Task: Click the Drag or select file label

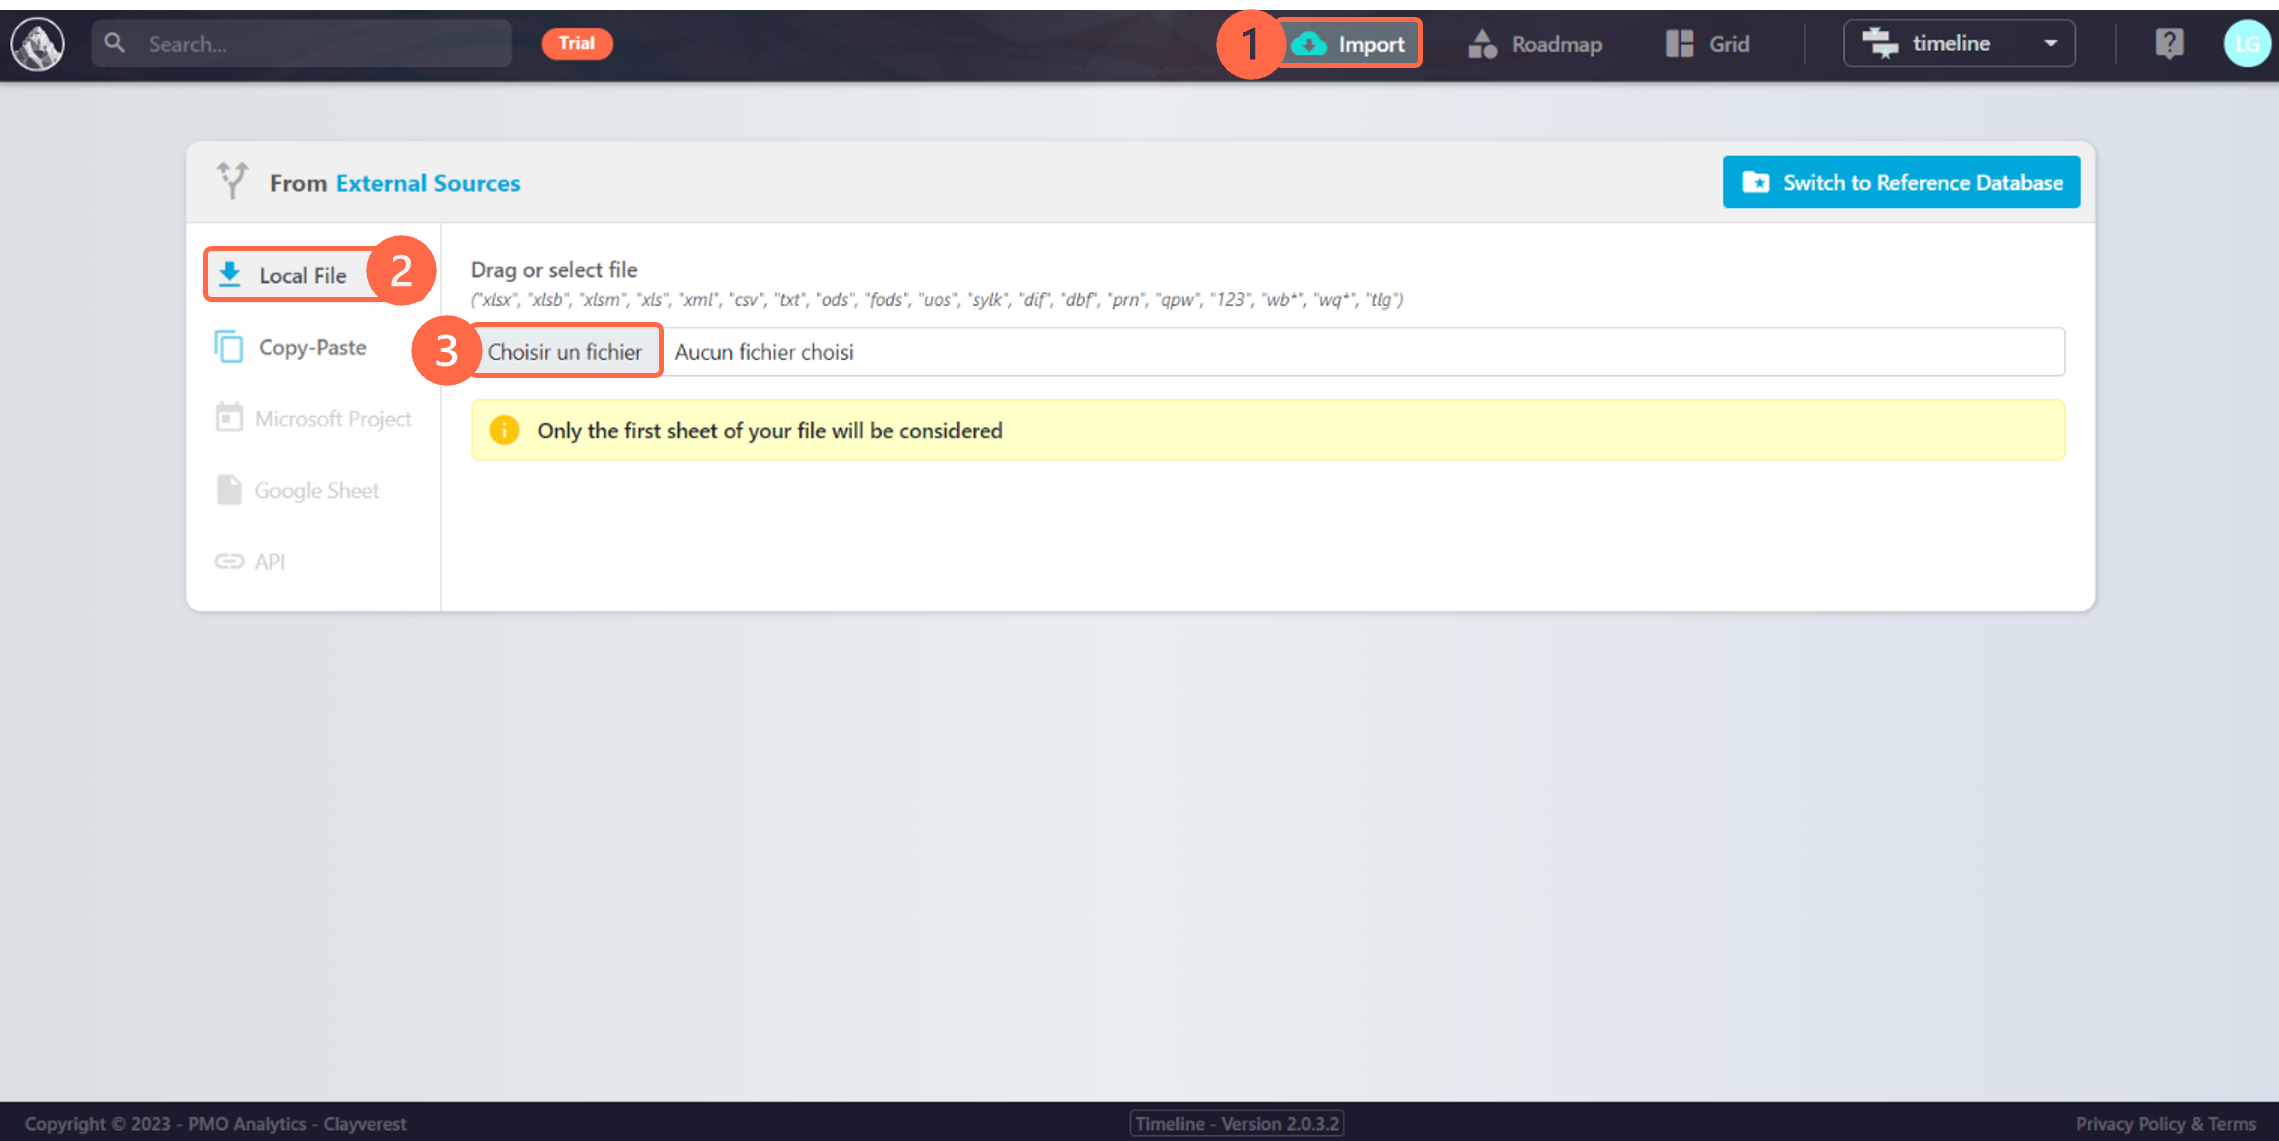Action: 554,269
